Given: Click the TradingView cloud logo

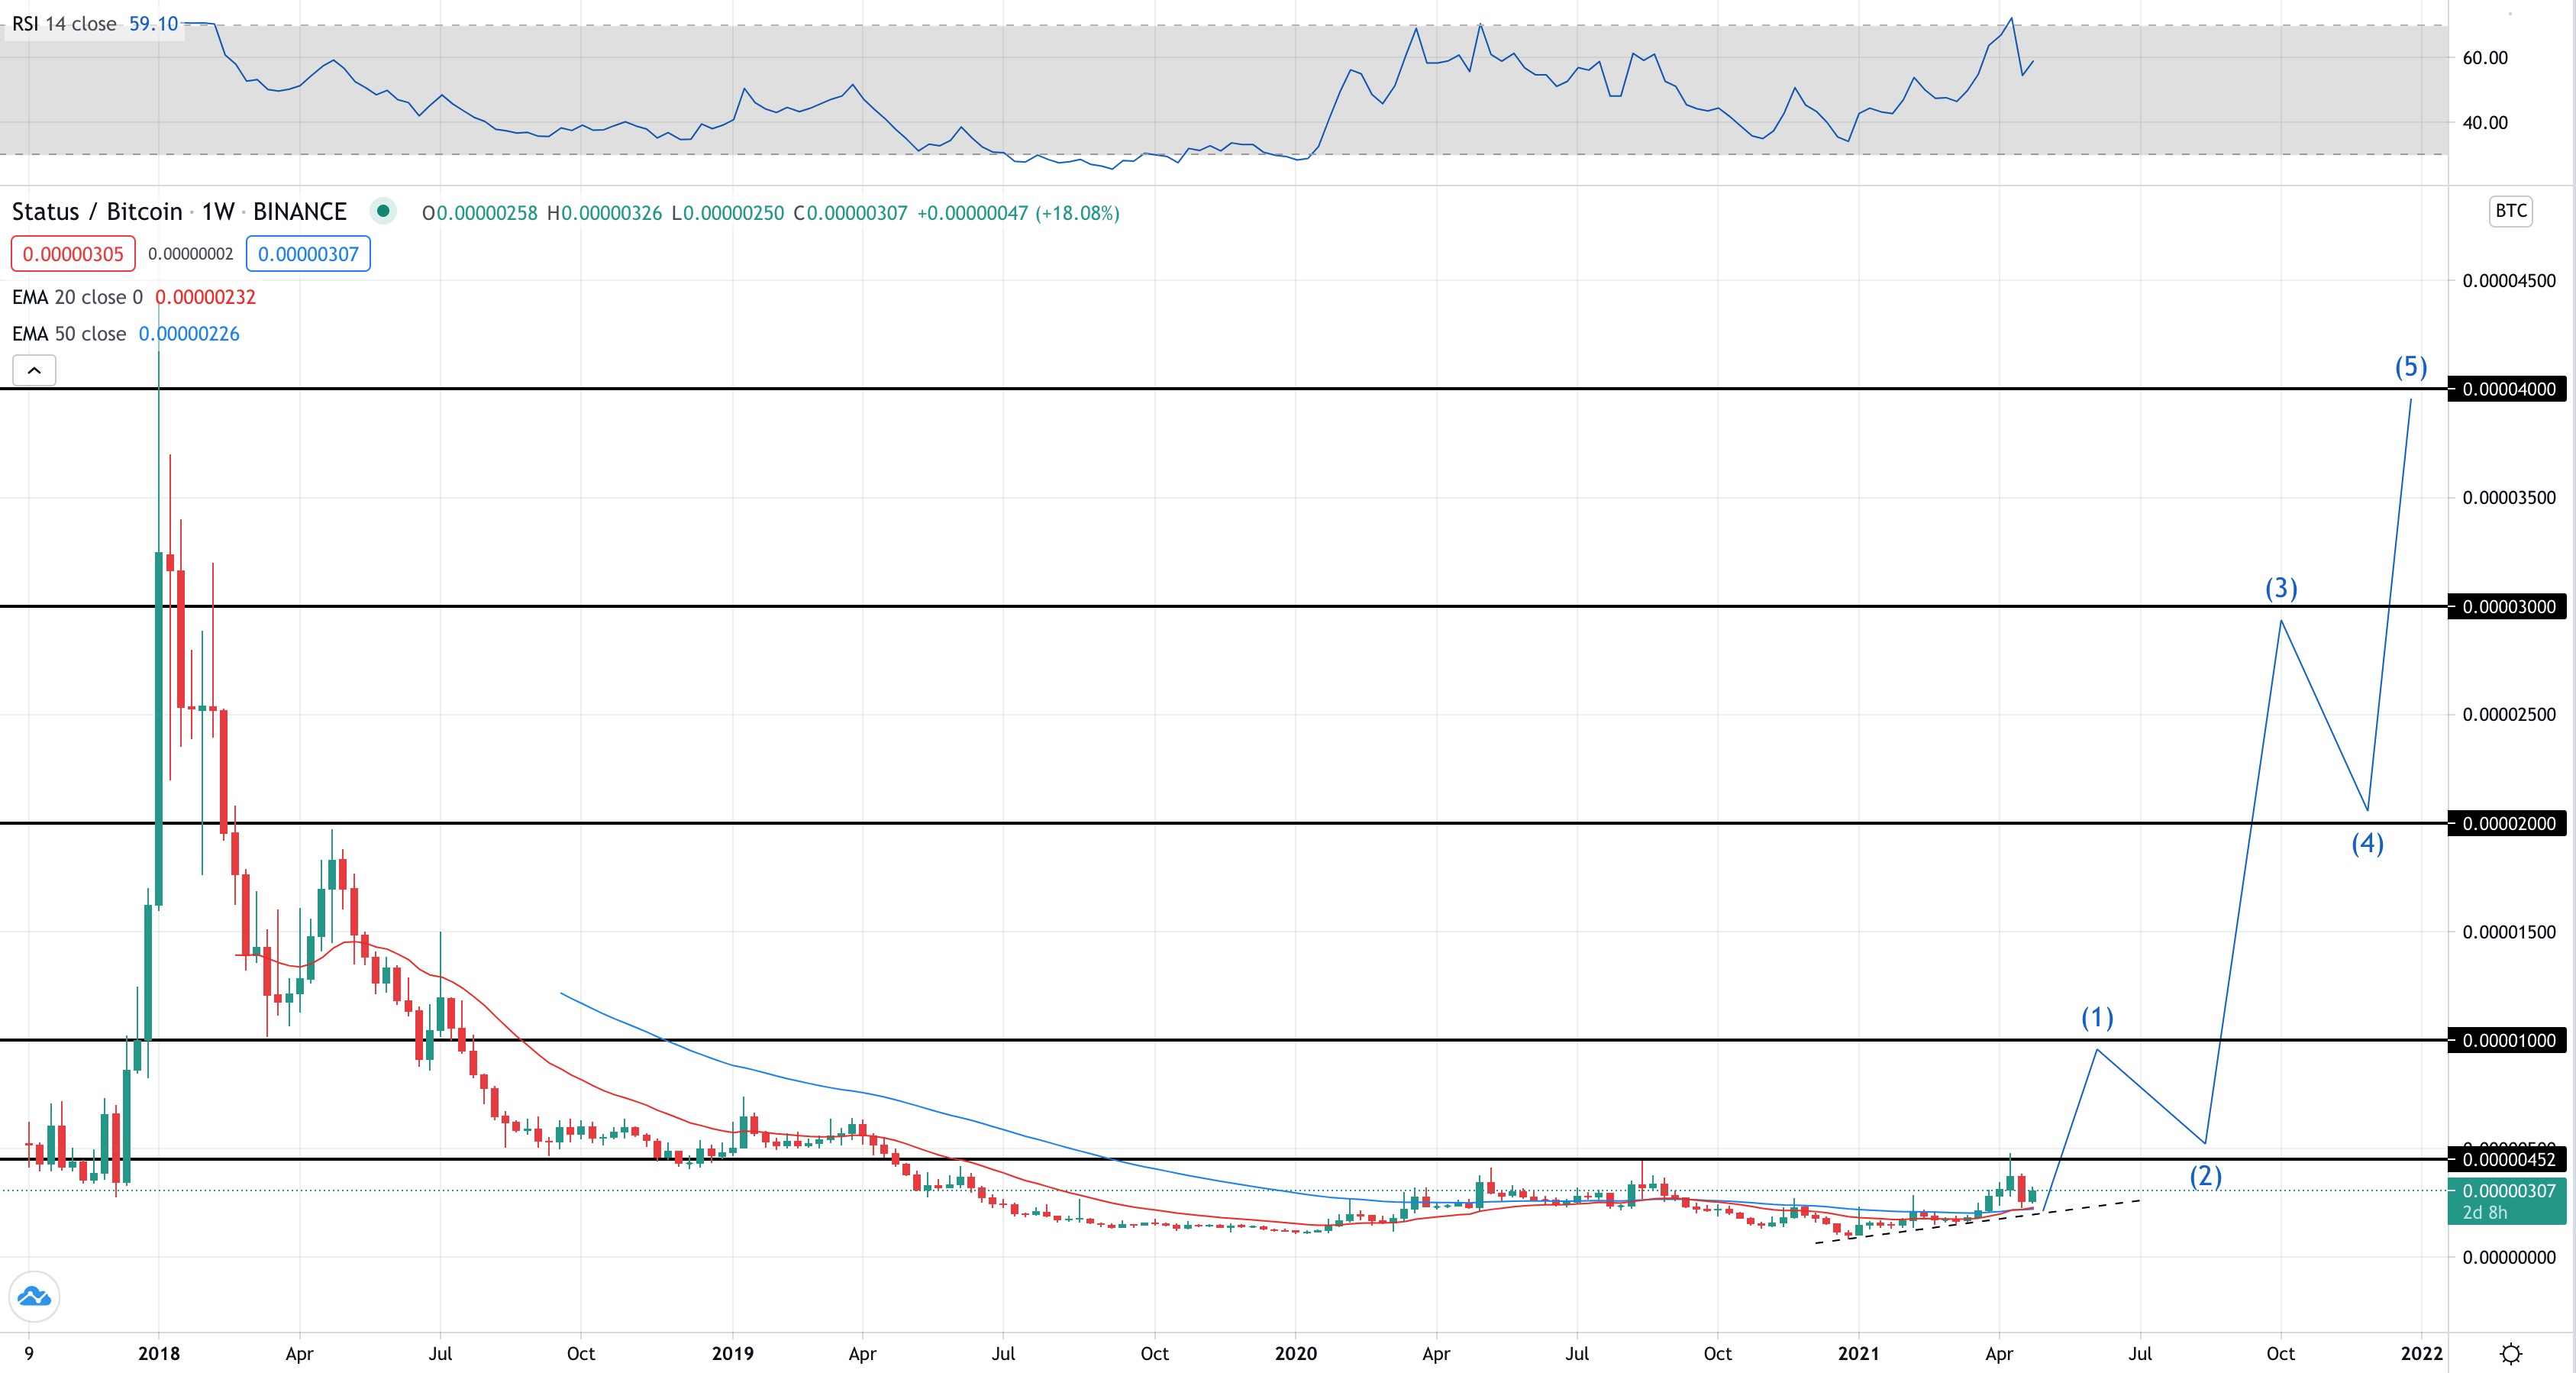Looking at the screenshot, I should coord(34,1297).
